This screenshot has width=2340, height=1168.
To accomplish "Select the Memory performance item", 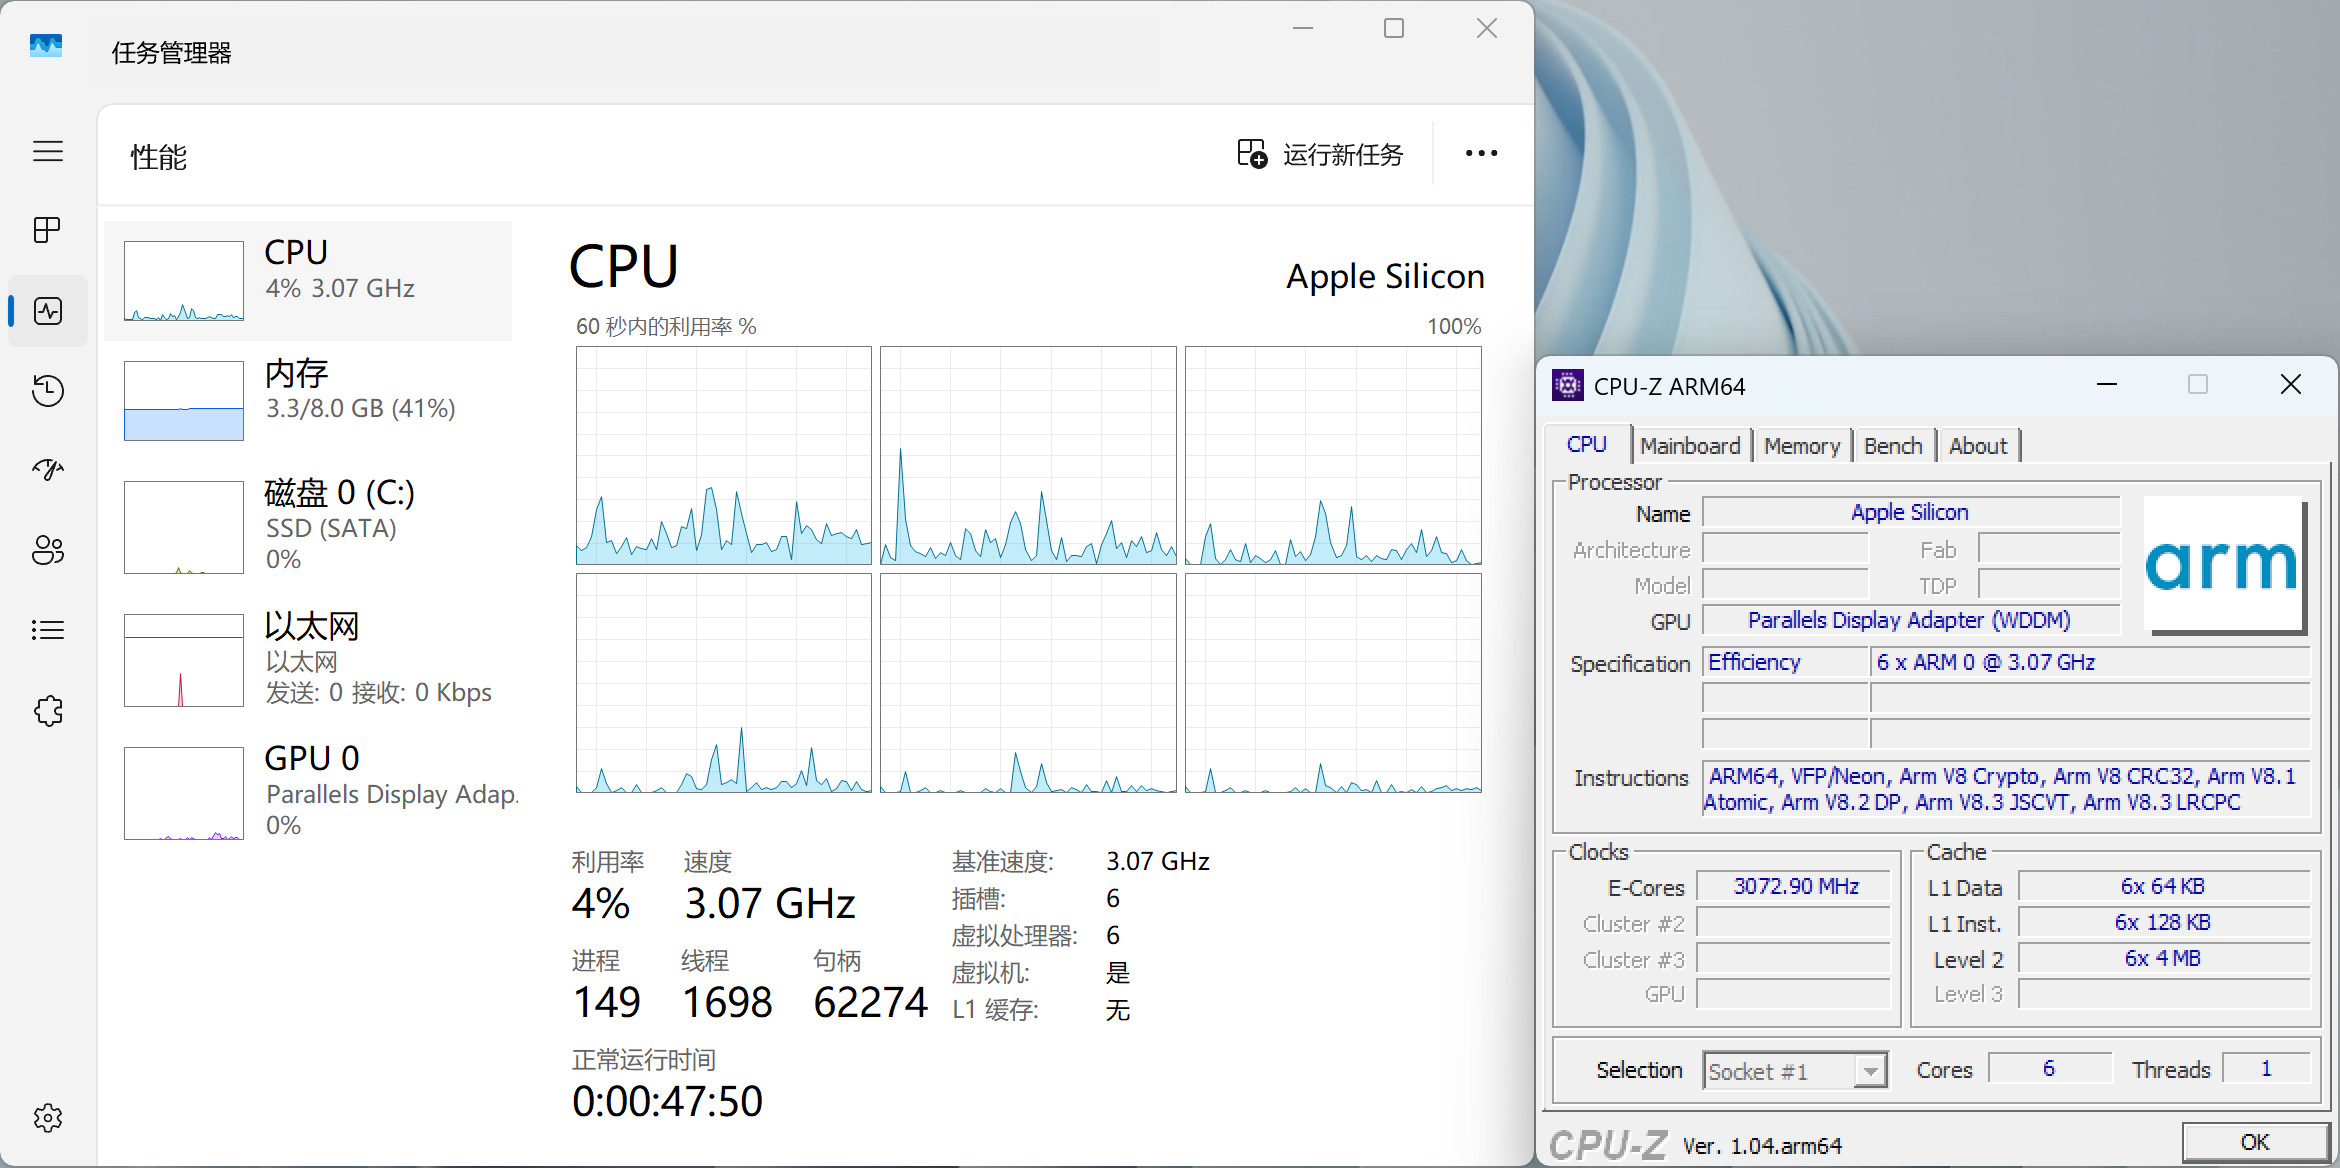I will pos(308,400).
